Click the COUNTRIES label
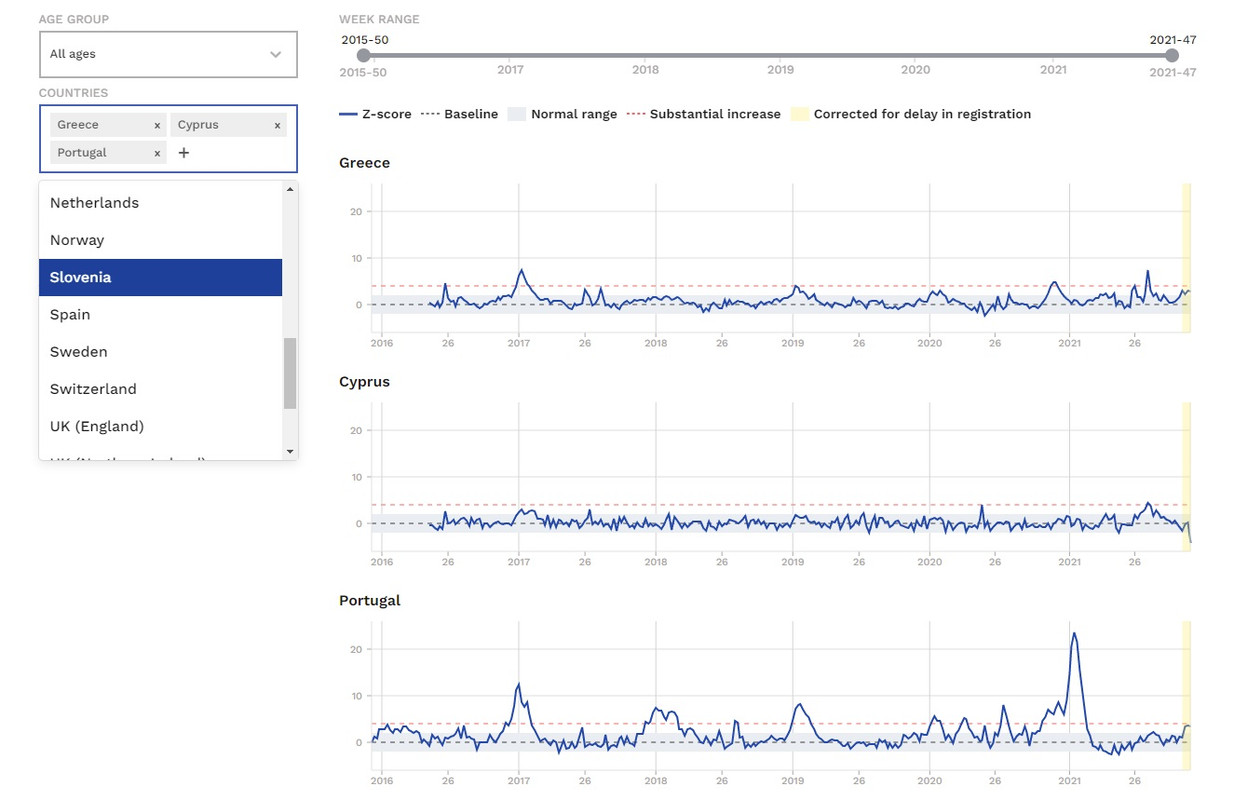 click(x=73, y=93)
